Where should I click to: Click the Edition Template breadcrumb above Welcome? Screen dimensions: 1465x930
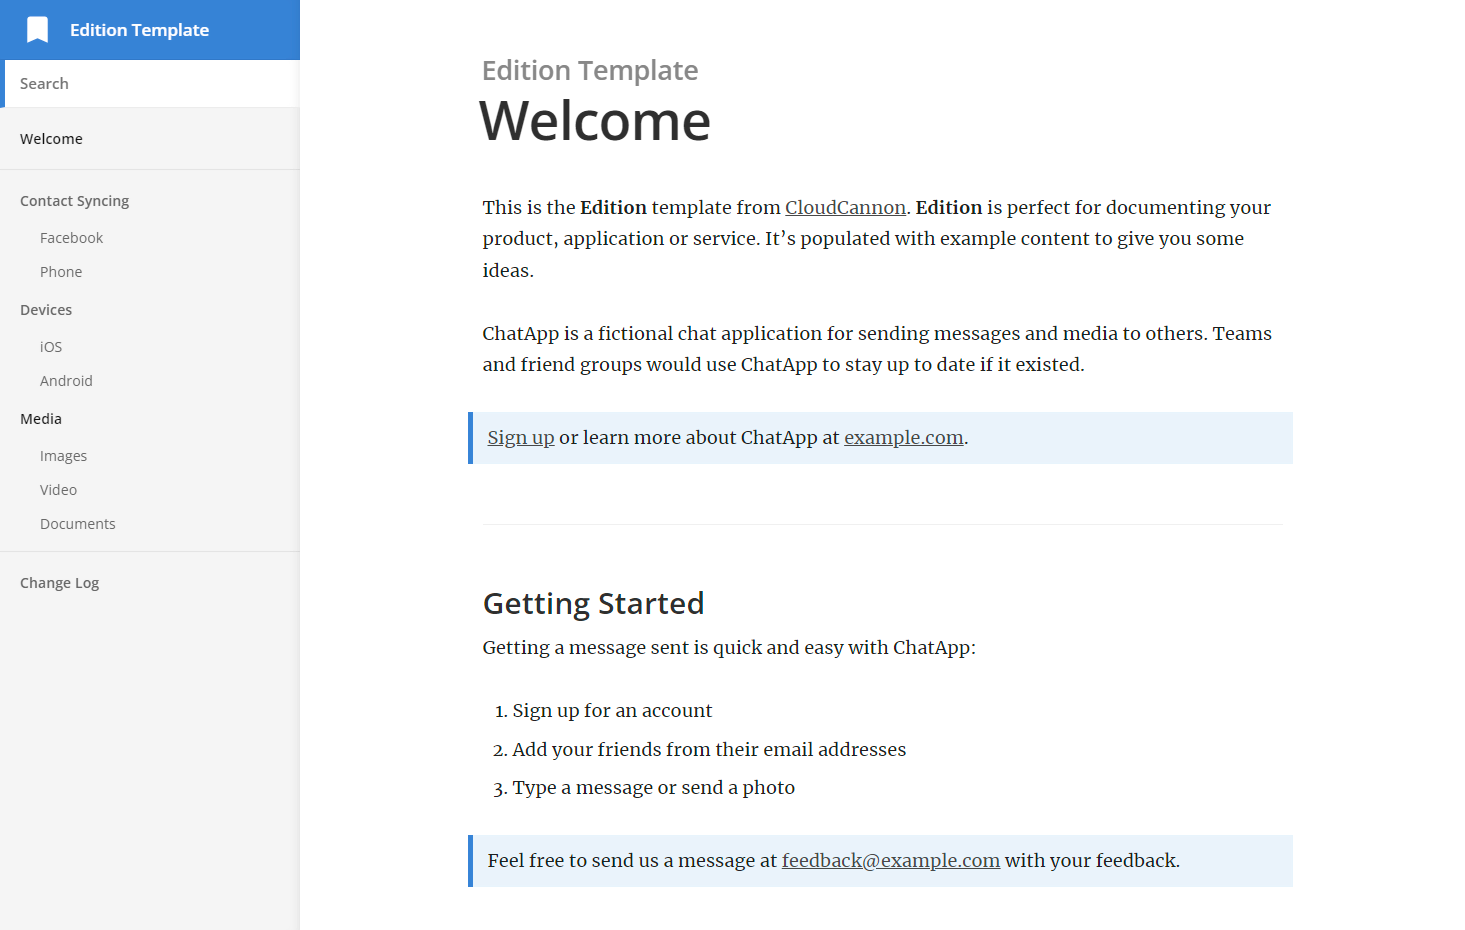click(589, 70)
